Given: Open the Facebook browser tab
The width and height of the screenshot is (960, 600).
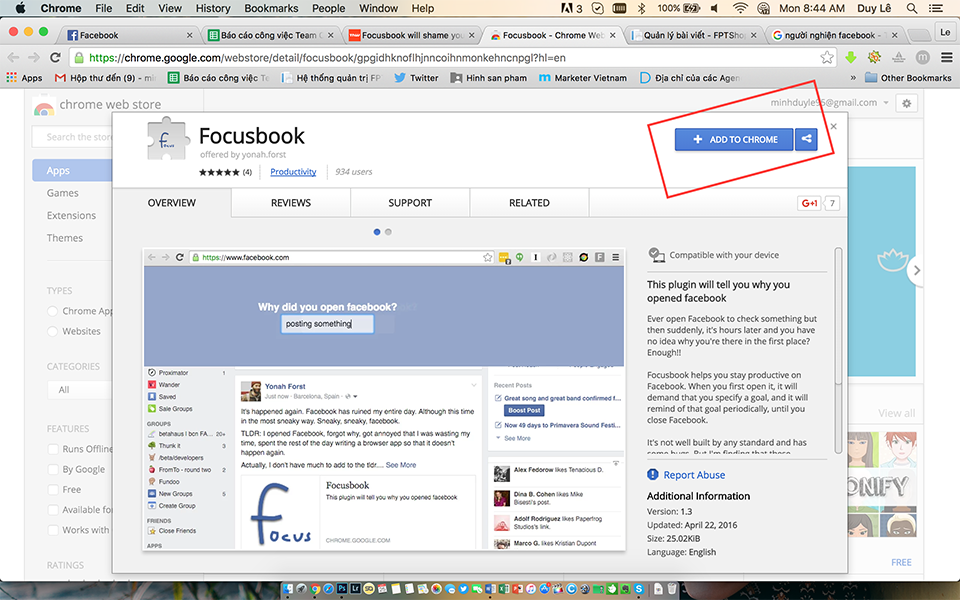Looking at the screenshot, I should pyautogui.click(x=129, y=35).
